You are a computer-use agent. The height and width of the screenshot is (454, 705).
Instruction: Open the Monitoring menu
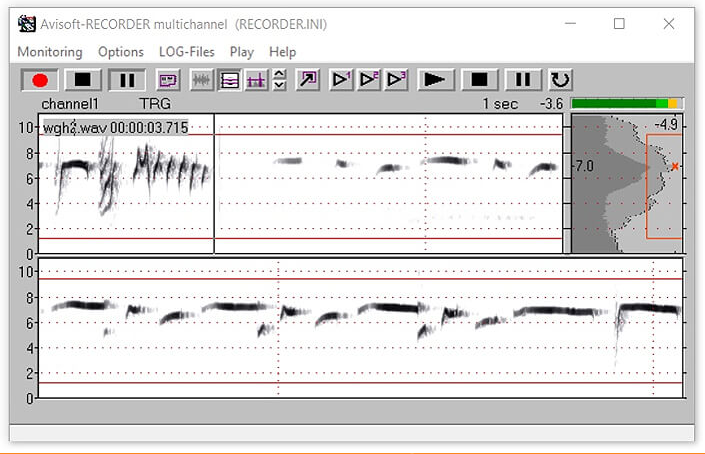pos(50,51)
